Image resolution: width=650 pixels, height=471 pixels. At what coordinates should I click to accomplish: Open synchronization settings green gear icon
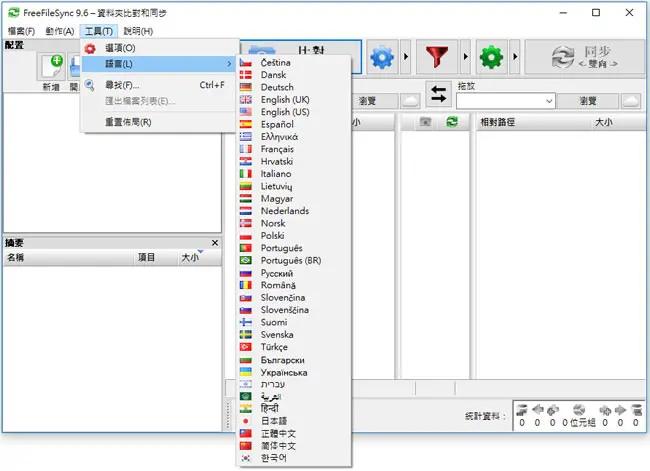[x=491, y=57]
